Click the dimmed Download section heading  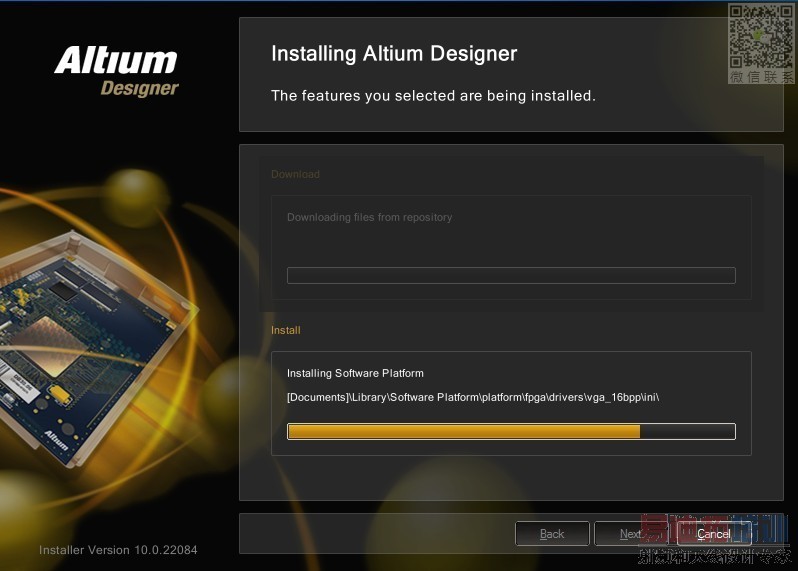295,174
